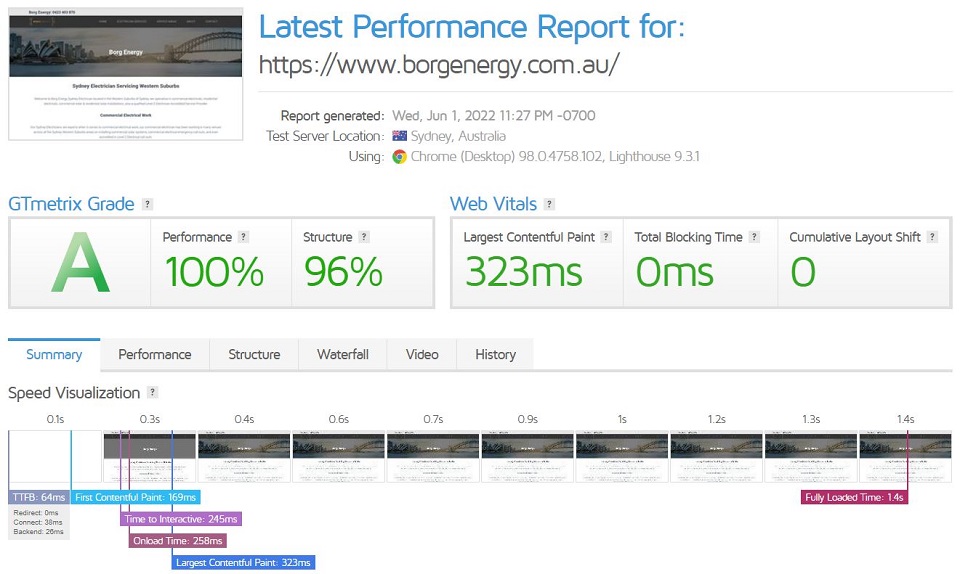The height and width of the screenshot is (574, 960).
Task: Click the Sydney, Australia server location
Action: 458,136
